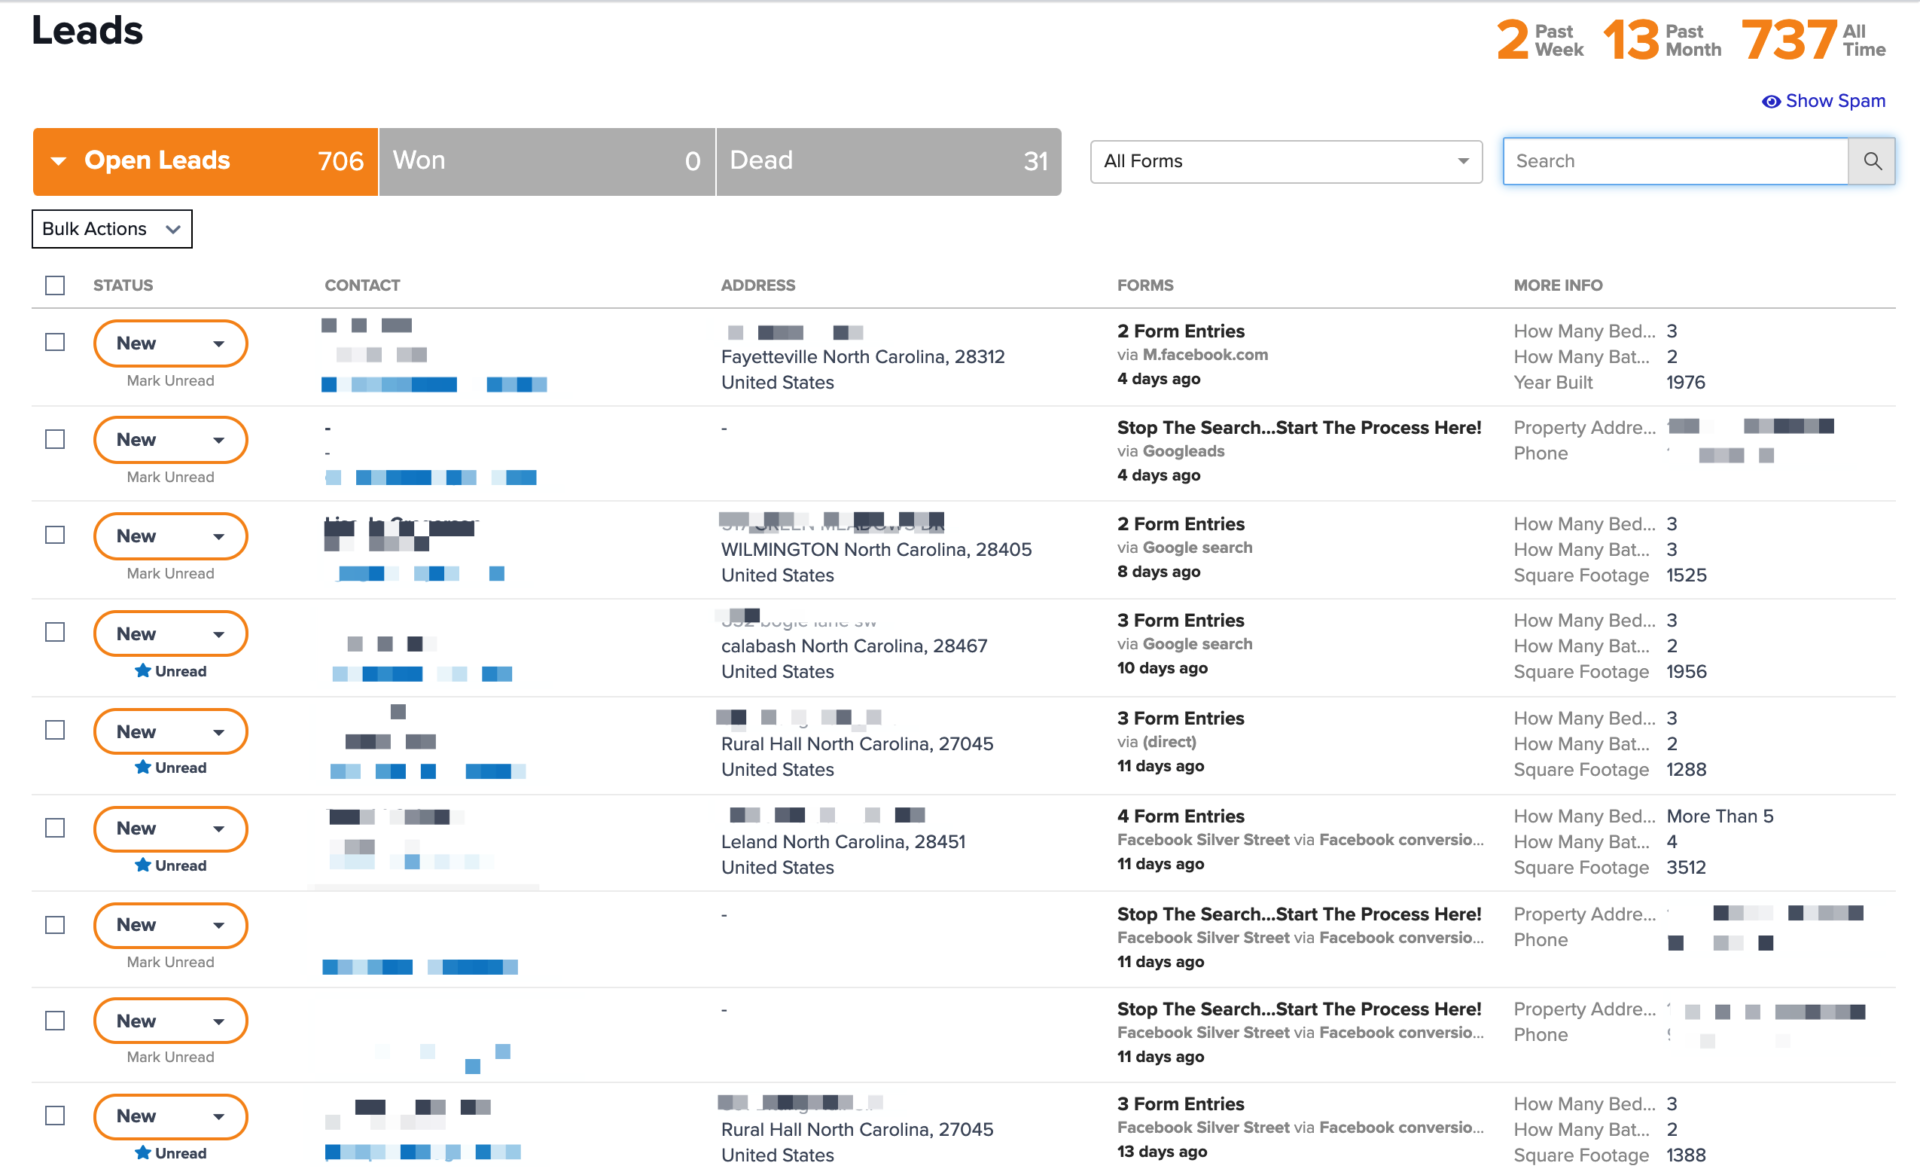Open New status dropdown for Fayetteville lead
The height and width of the screenshot is (1169, 1920).
pyautogui.click(x=170, y=343)
